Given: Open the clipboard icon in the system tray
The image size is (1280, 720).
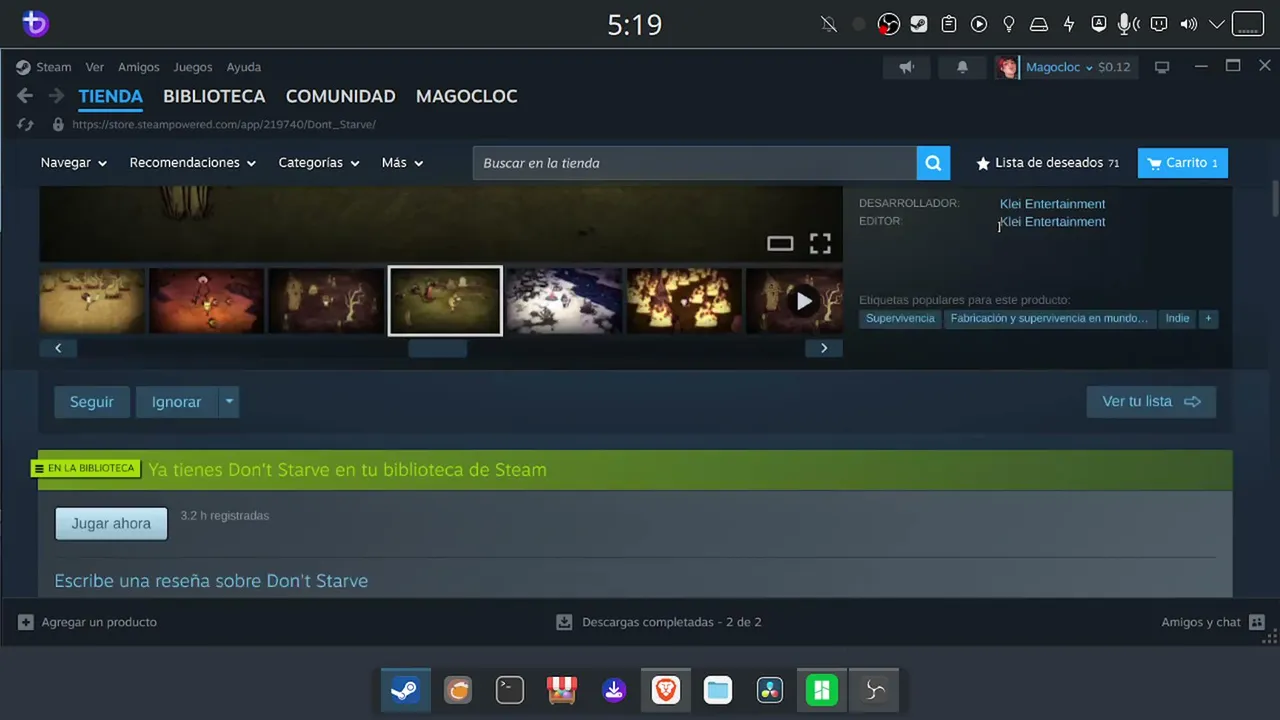Looking at the screenshot, I should (x=949, y=24).
